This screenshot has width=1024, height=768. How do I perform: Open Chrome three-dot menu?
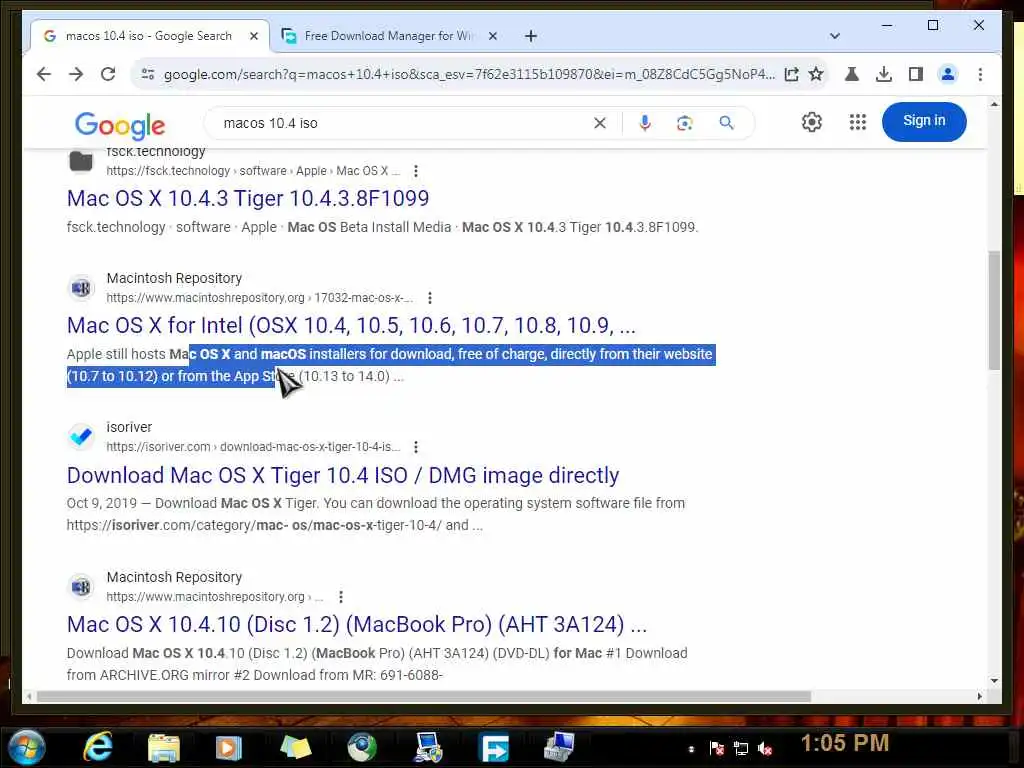(x=980, y=74)
